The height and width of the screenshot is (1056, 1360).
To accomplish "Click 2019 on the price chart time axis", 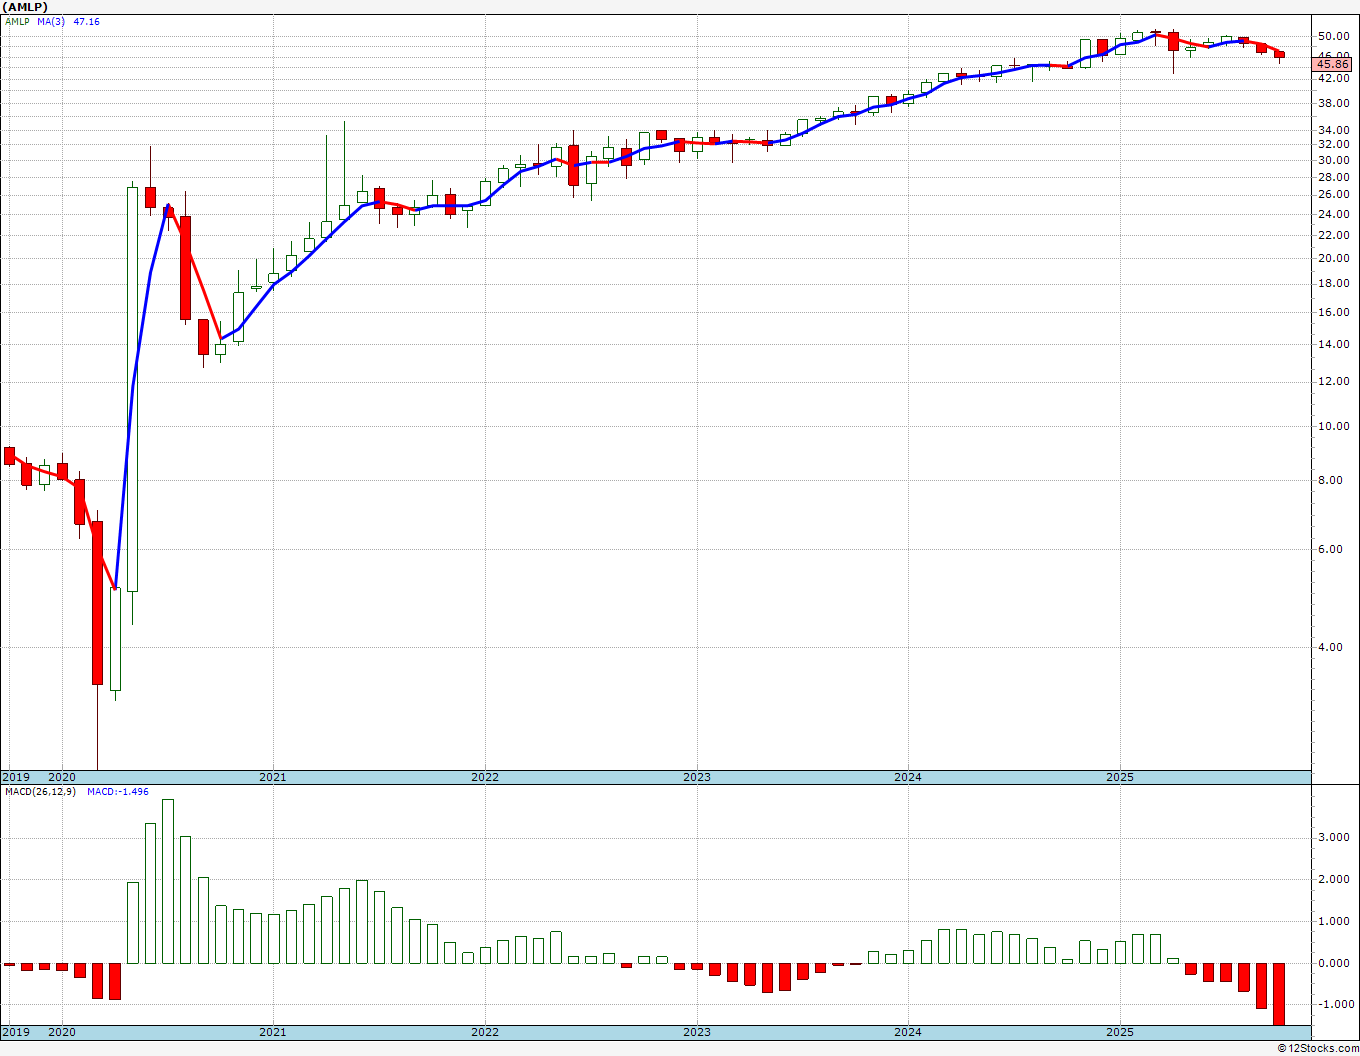I will click(15, 777).
